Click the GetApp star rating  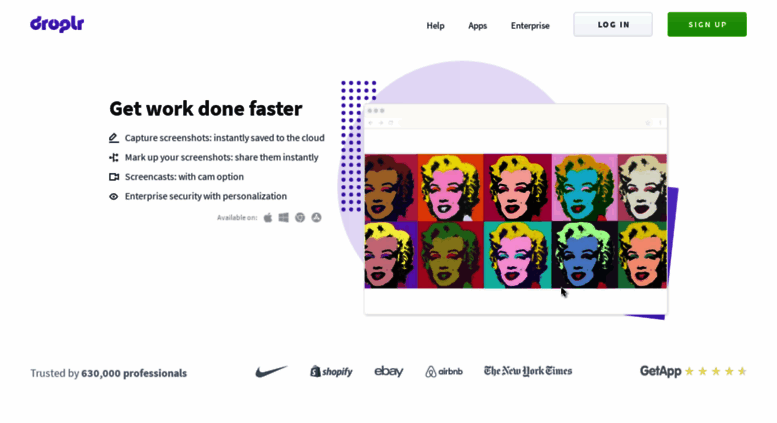716,371
